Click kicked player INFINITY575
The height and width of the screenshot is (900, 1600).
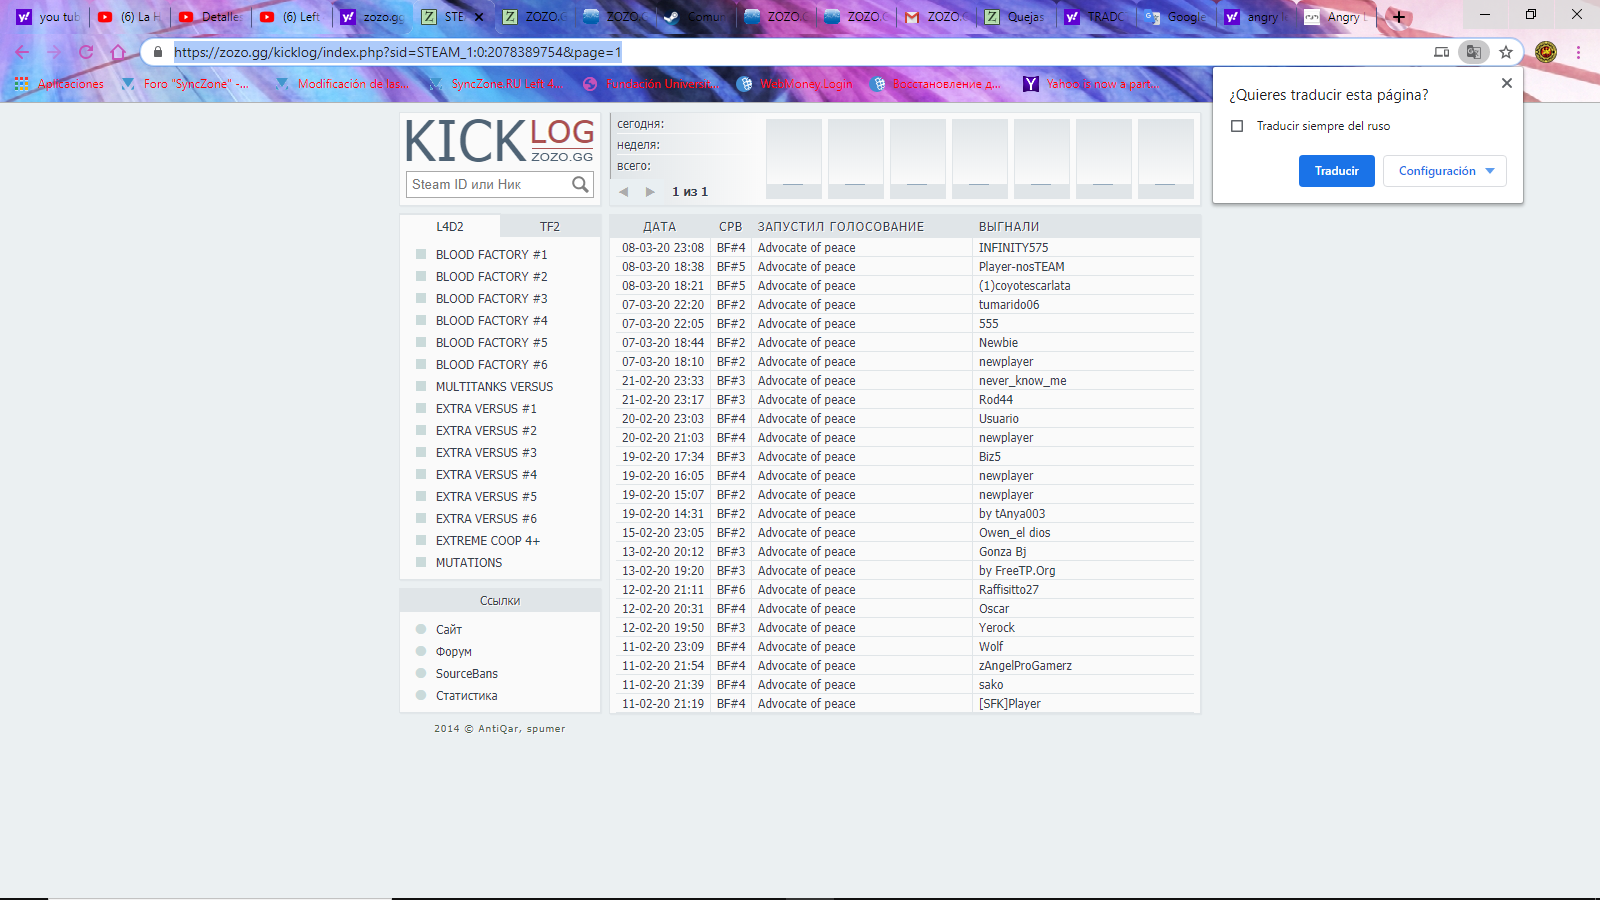click(x=1014, y=248)
